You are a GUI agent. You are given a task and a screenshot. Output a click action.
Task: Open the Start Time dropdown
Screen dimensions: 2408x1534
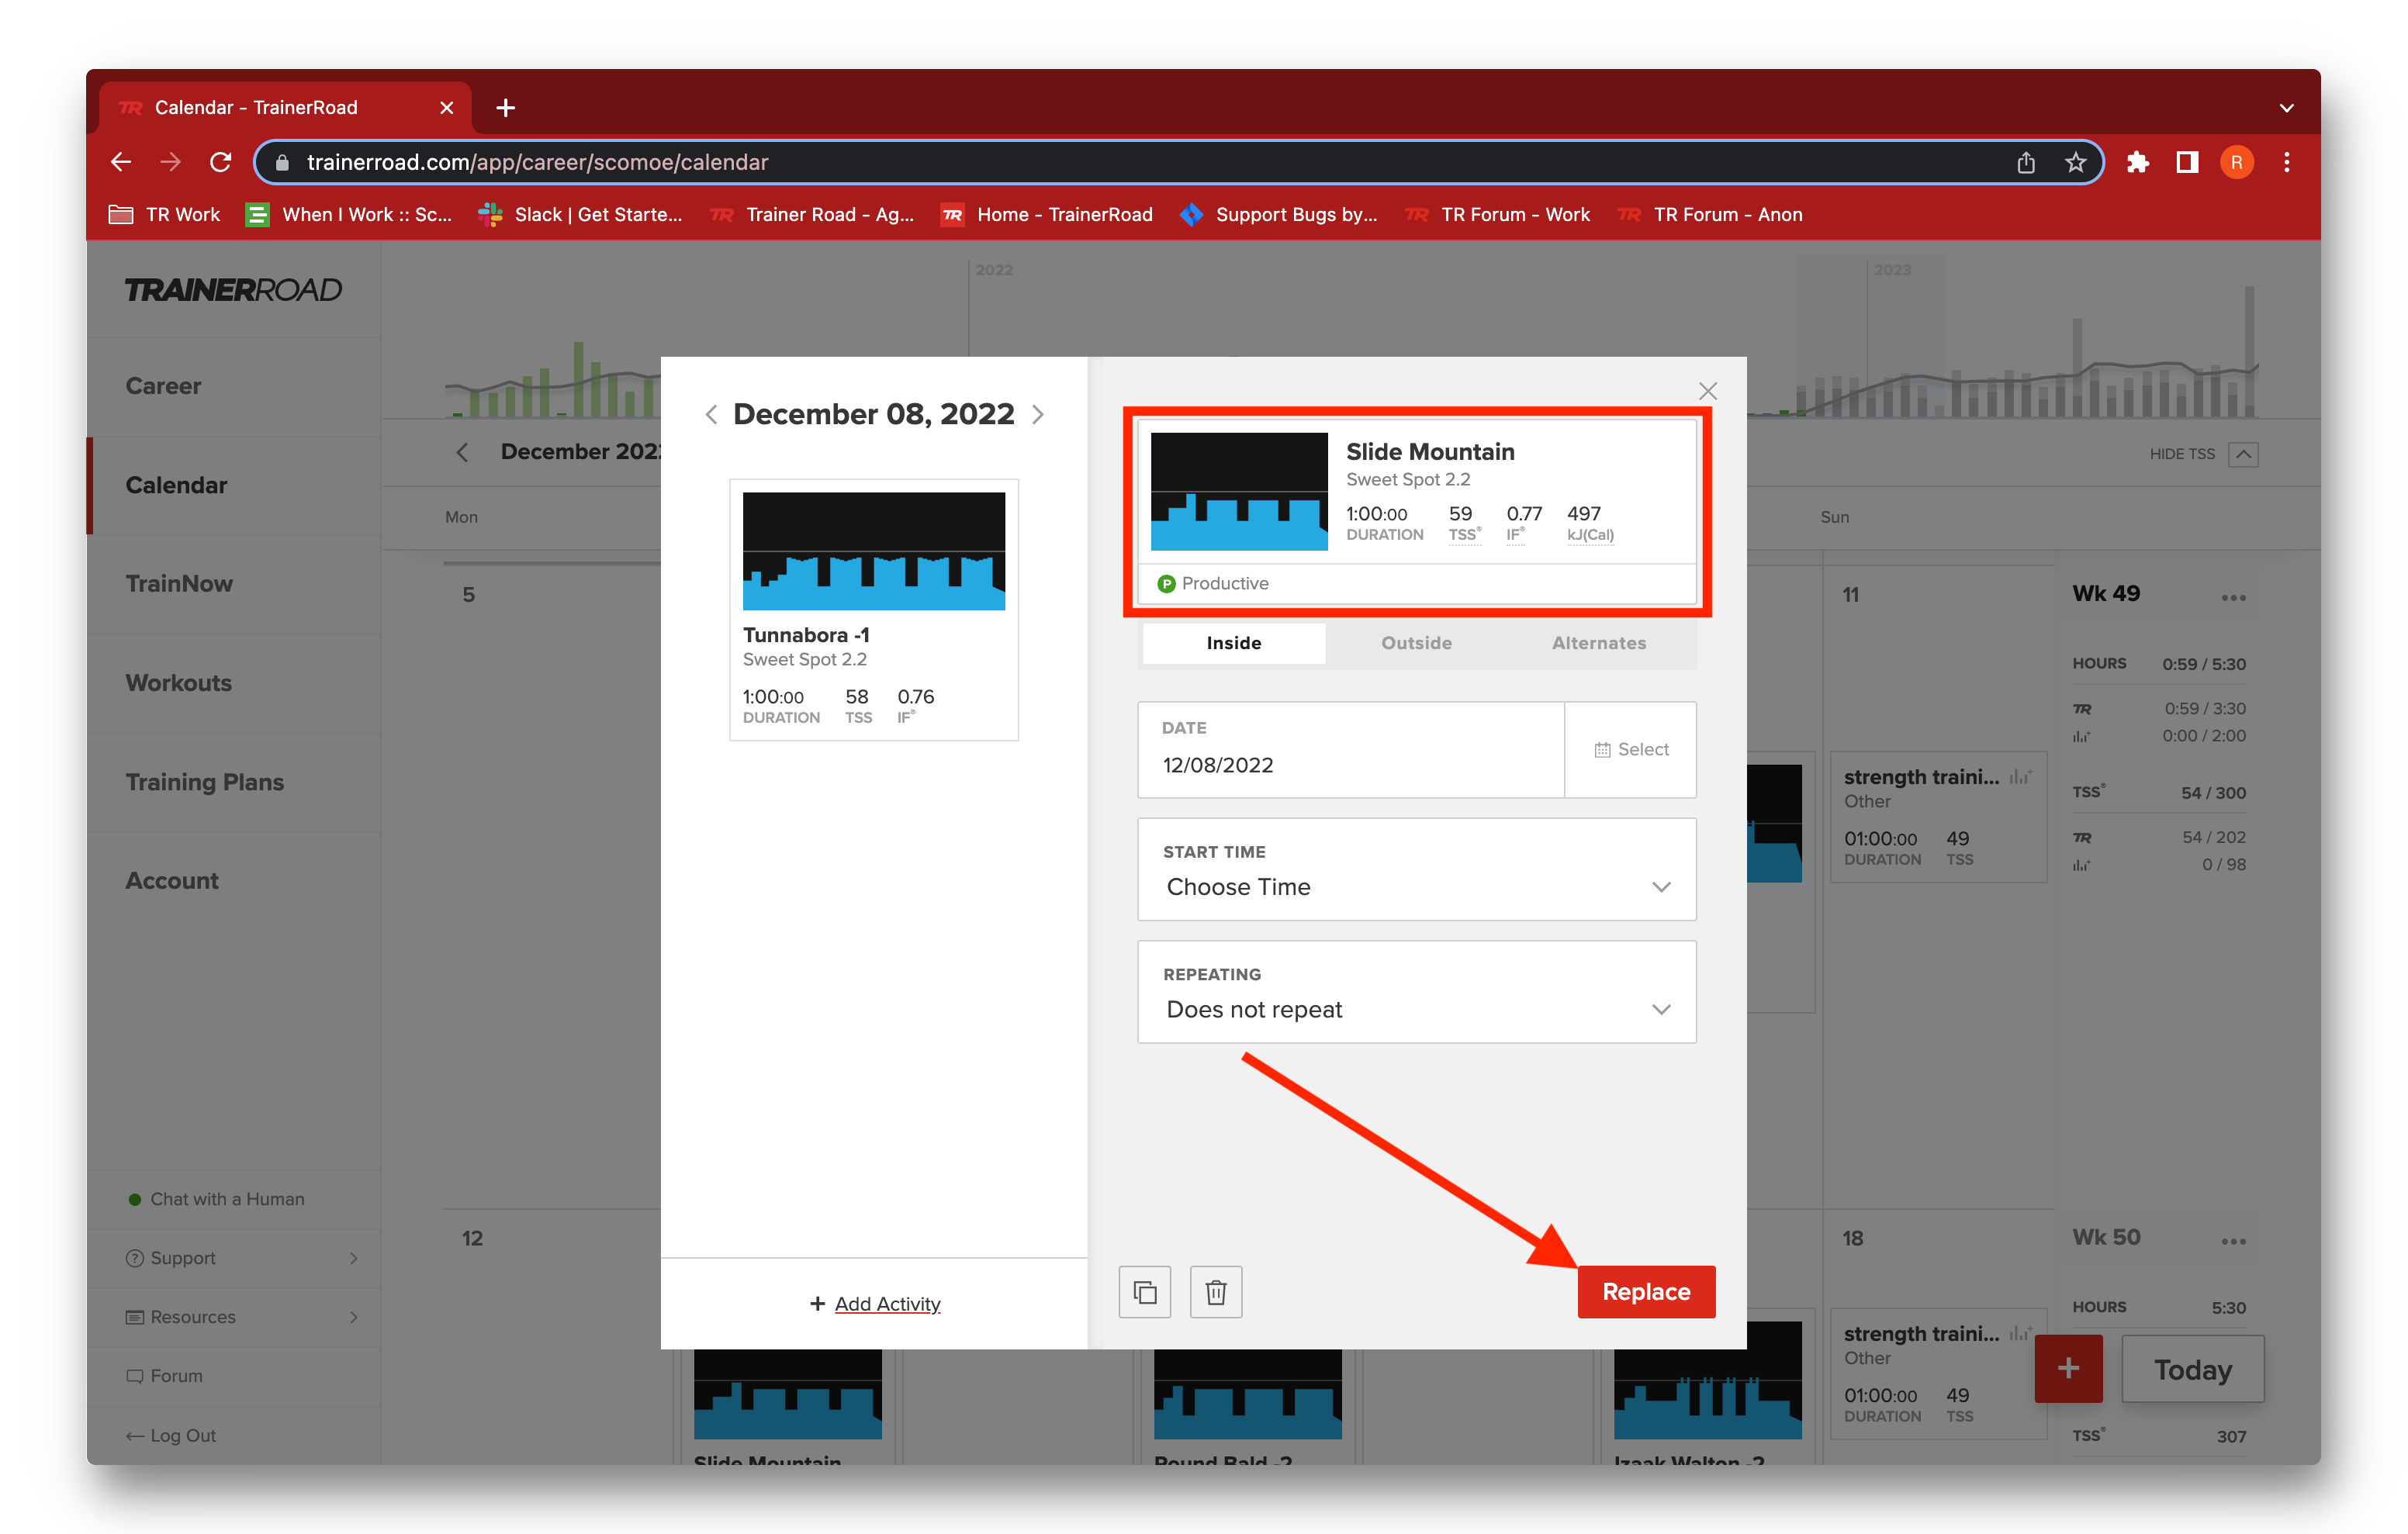pos(1417,869)
